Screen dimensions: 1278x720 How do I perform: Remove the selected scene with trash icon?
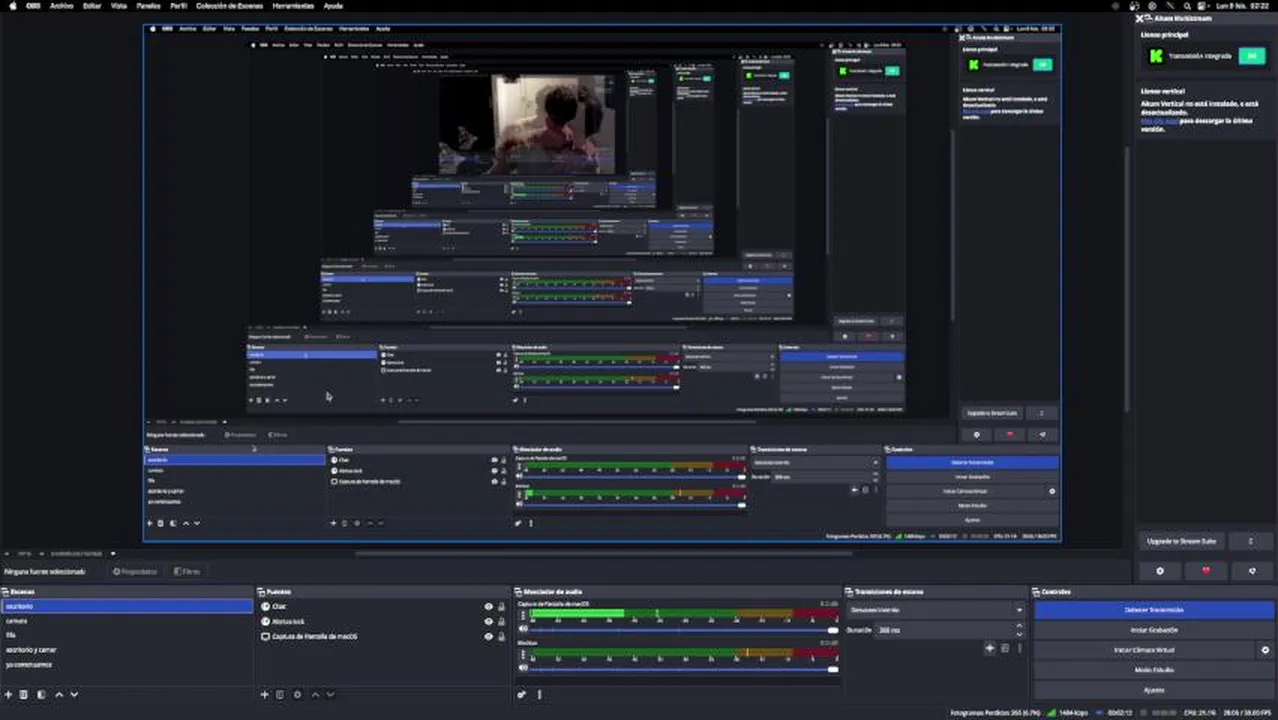point(25,694)
